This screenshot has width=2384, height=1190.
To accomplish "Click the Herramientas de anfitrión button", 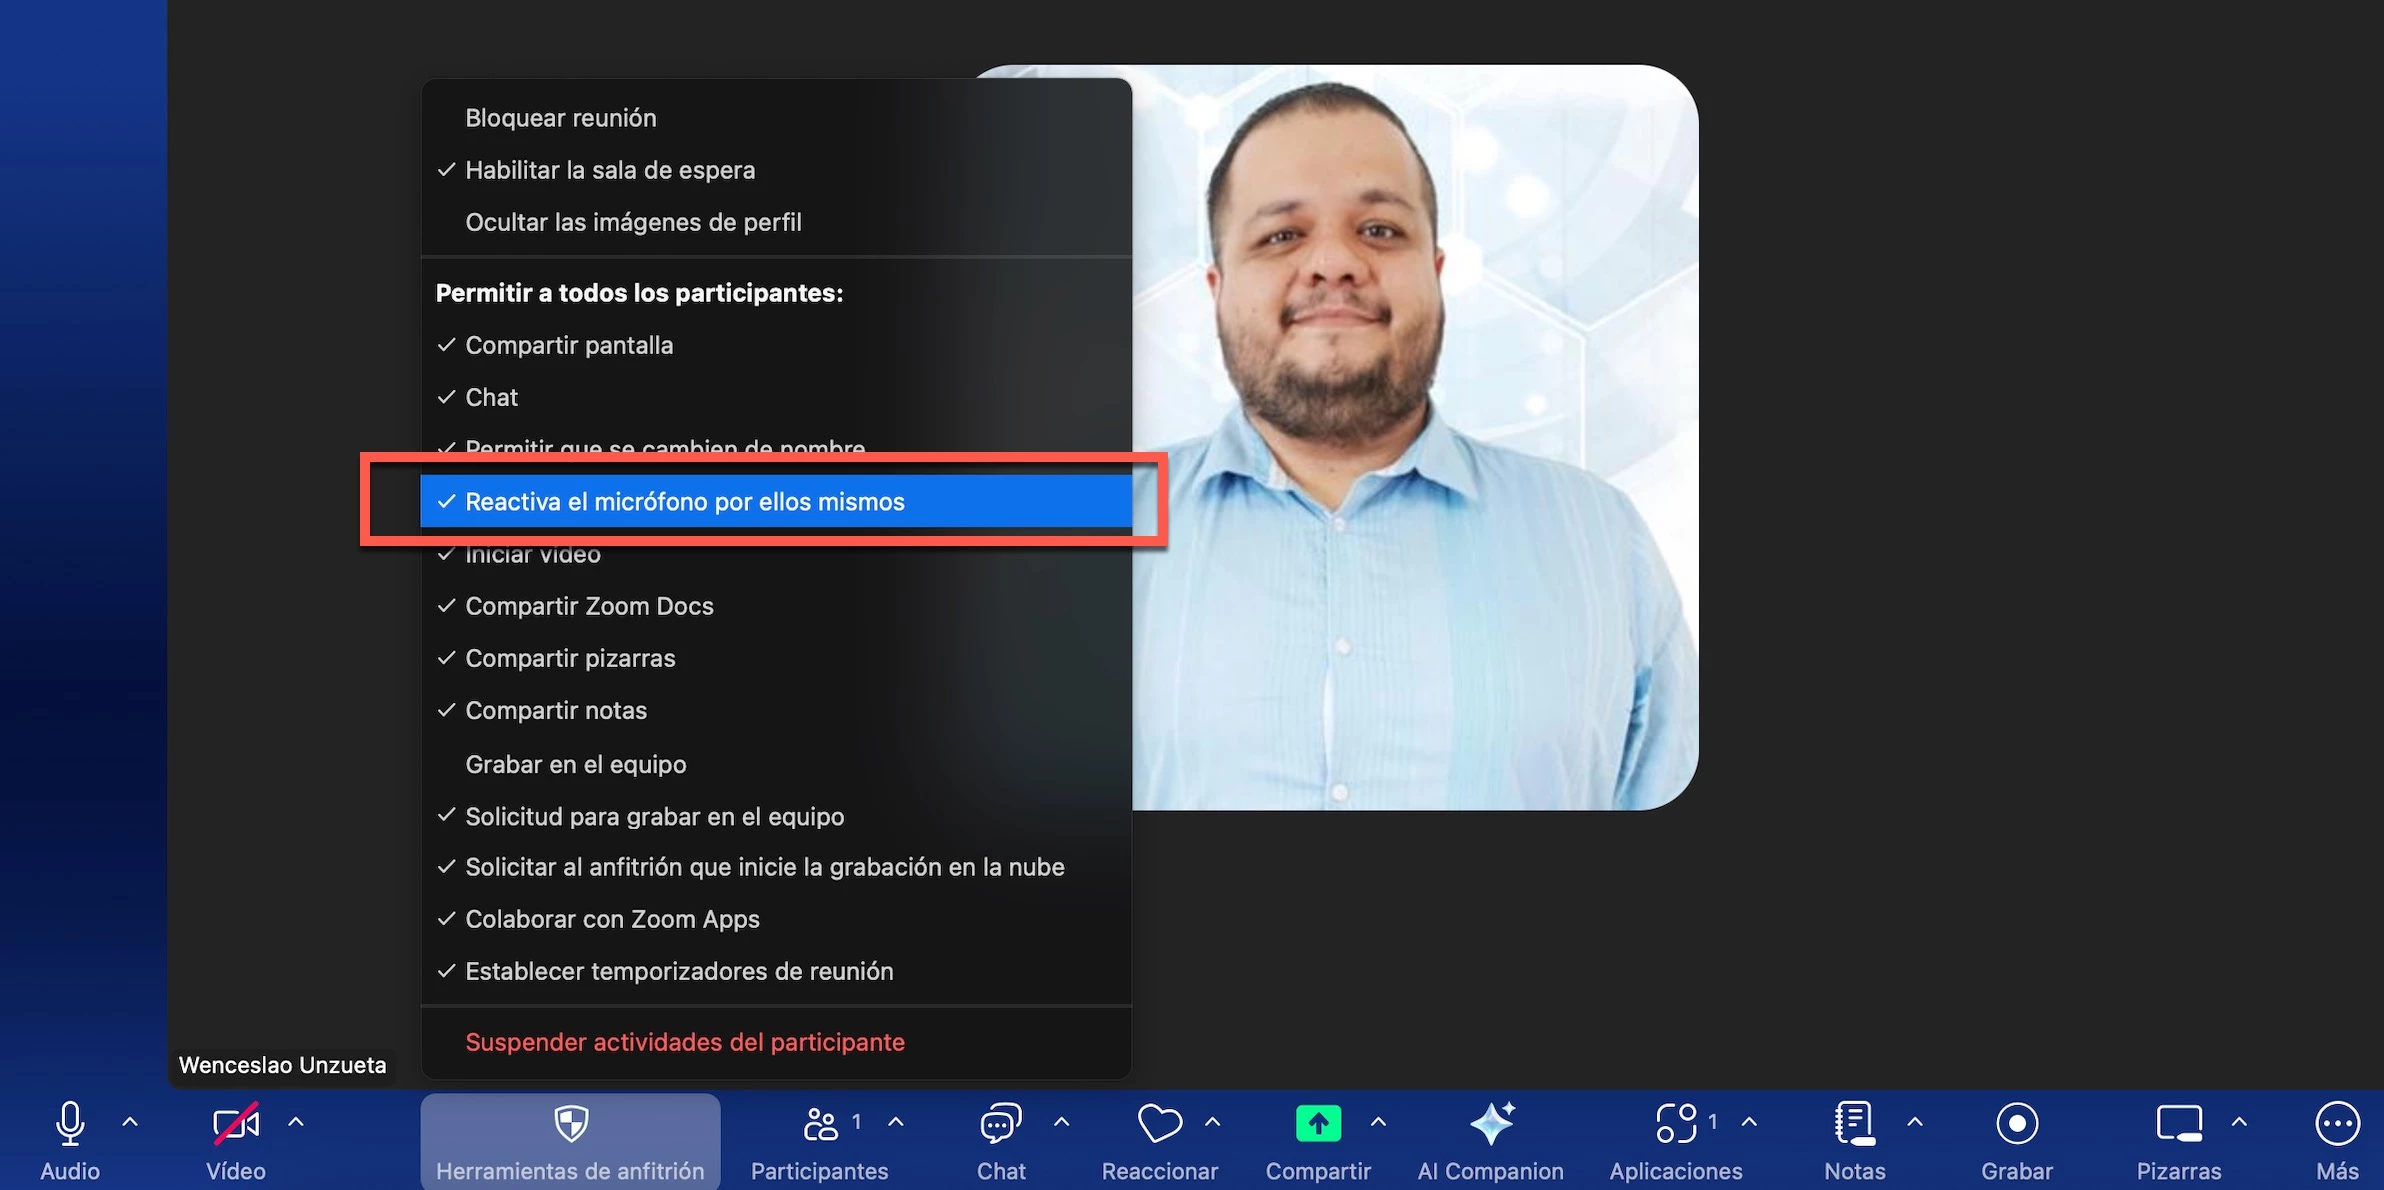I will click(x=570, y=1142).
